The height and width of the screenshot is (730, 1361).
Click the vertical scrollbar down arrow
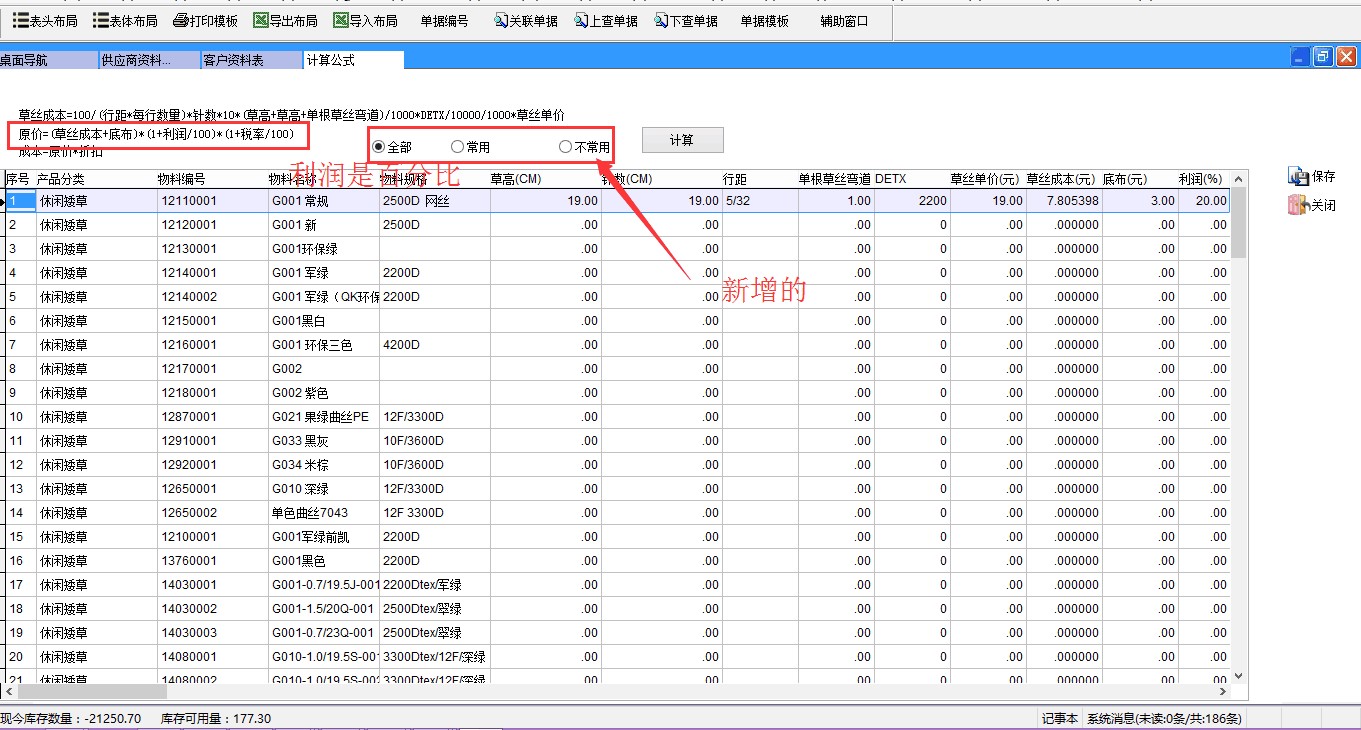point(1240,676)
